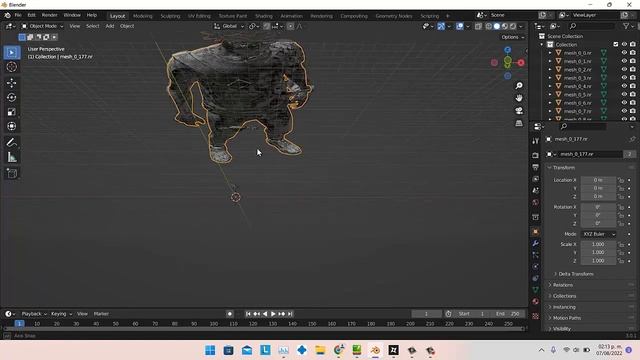Hide mesh_0_2.nr in viewport
640x360 pixels.
click(624, 69)
